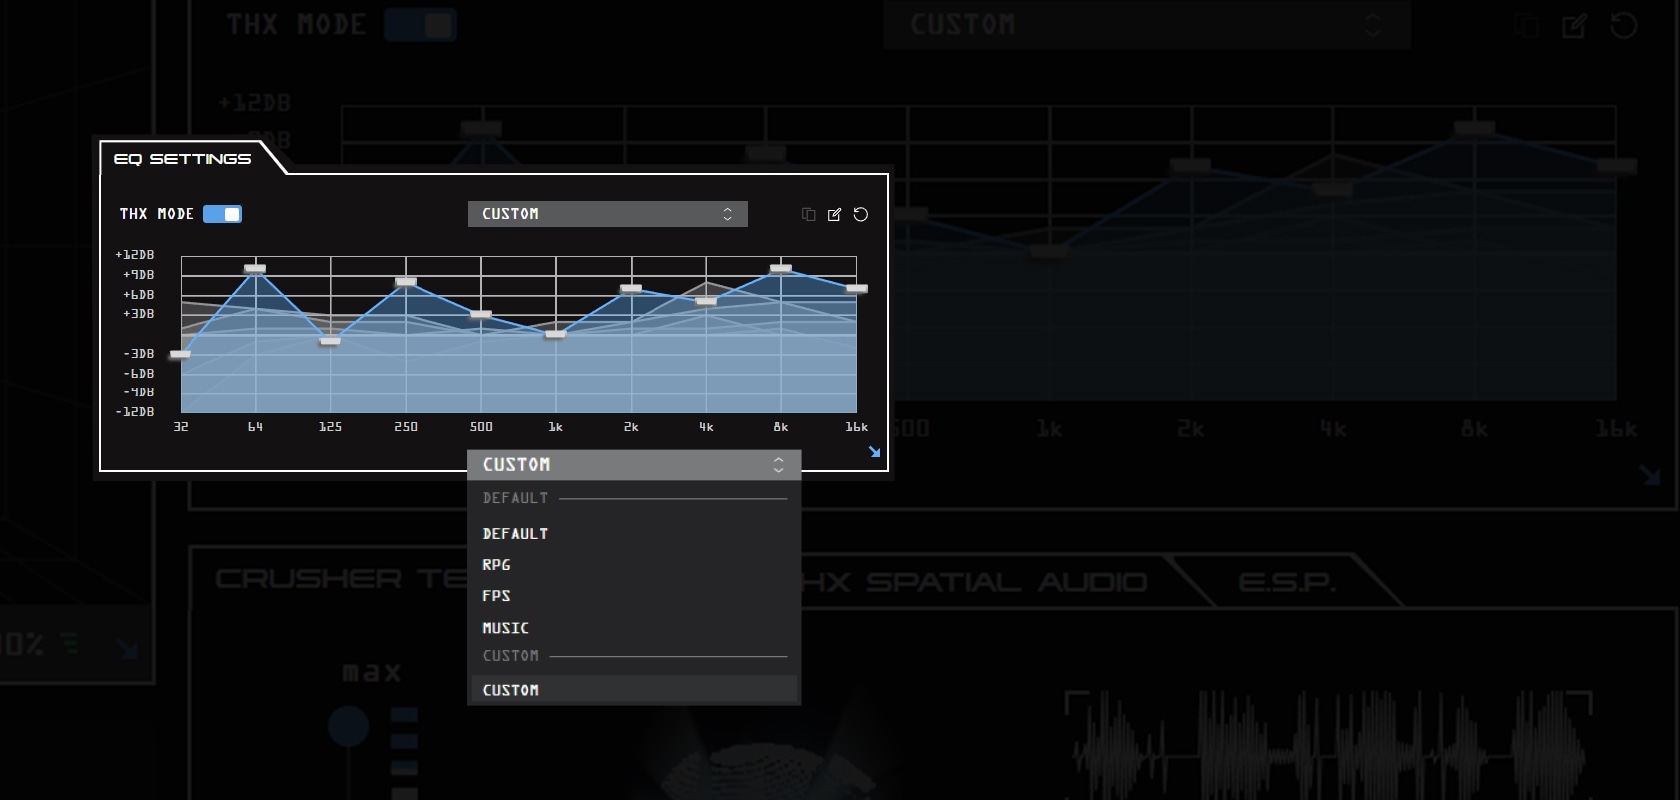
Task: Click the 8k EQ band slider handle
Action: coord(781,269)
